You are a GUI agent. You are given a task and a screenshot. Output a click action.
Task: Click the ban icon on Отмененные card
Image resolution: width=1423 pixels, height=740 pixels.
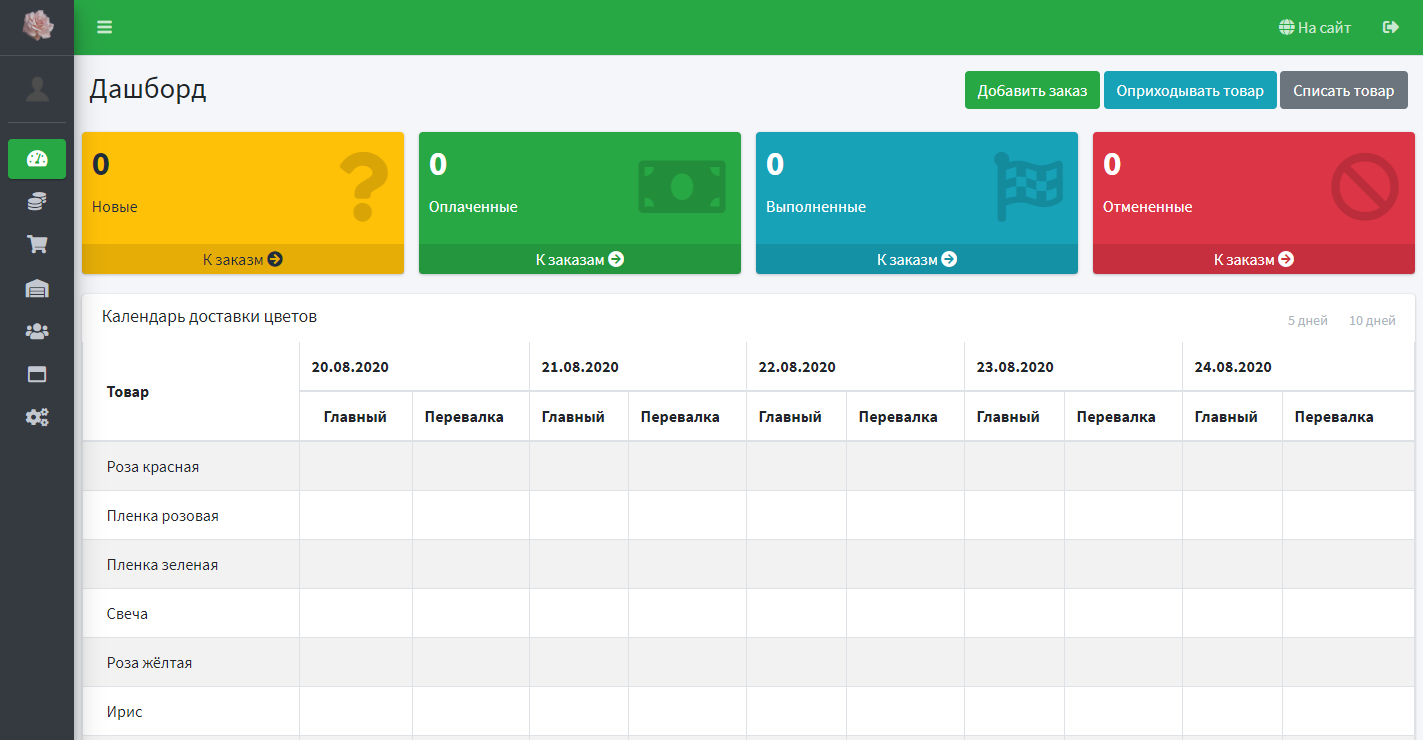pyautogui.click(x=1364, y=186)
